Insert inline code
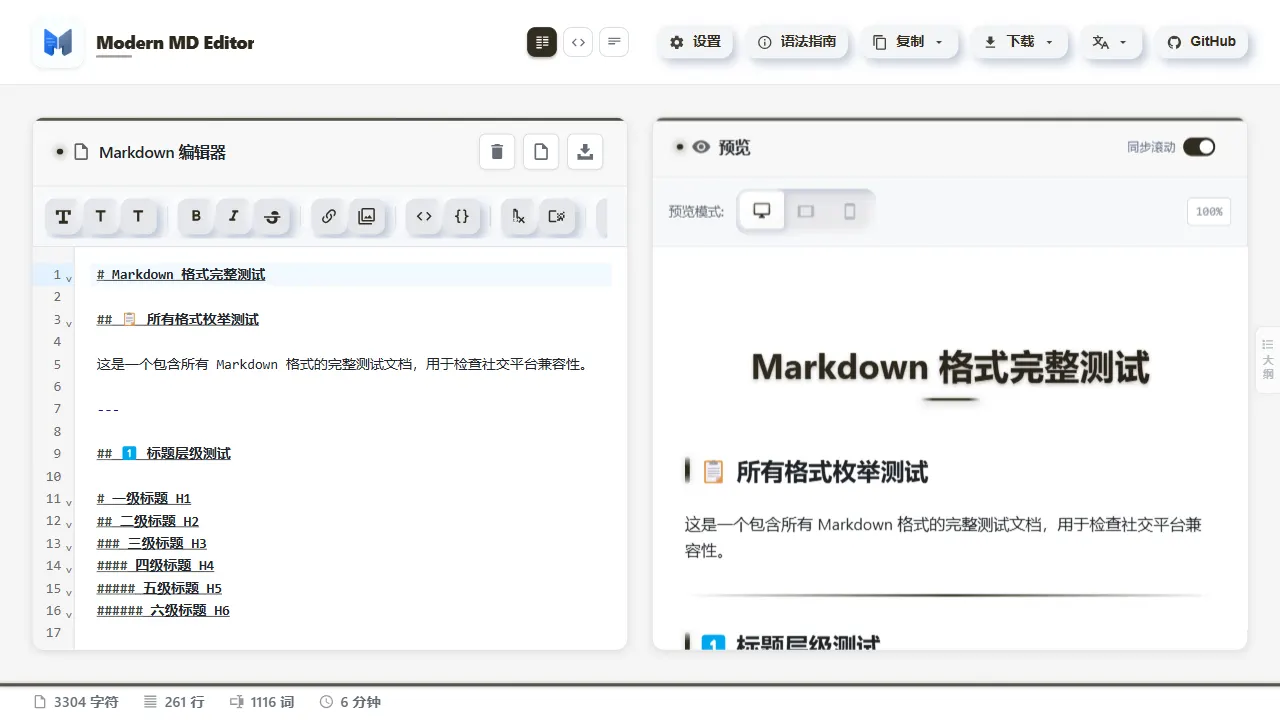Image resolution: width=1280 pixels, height=720 pixels. 424,216
